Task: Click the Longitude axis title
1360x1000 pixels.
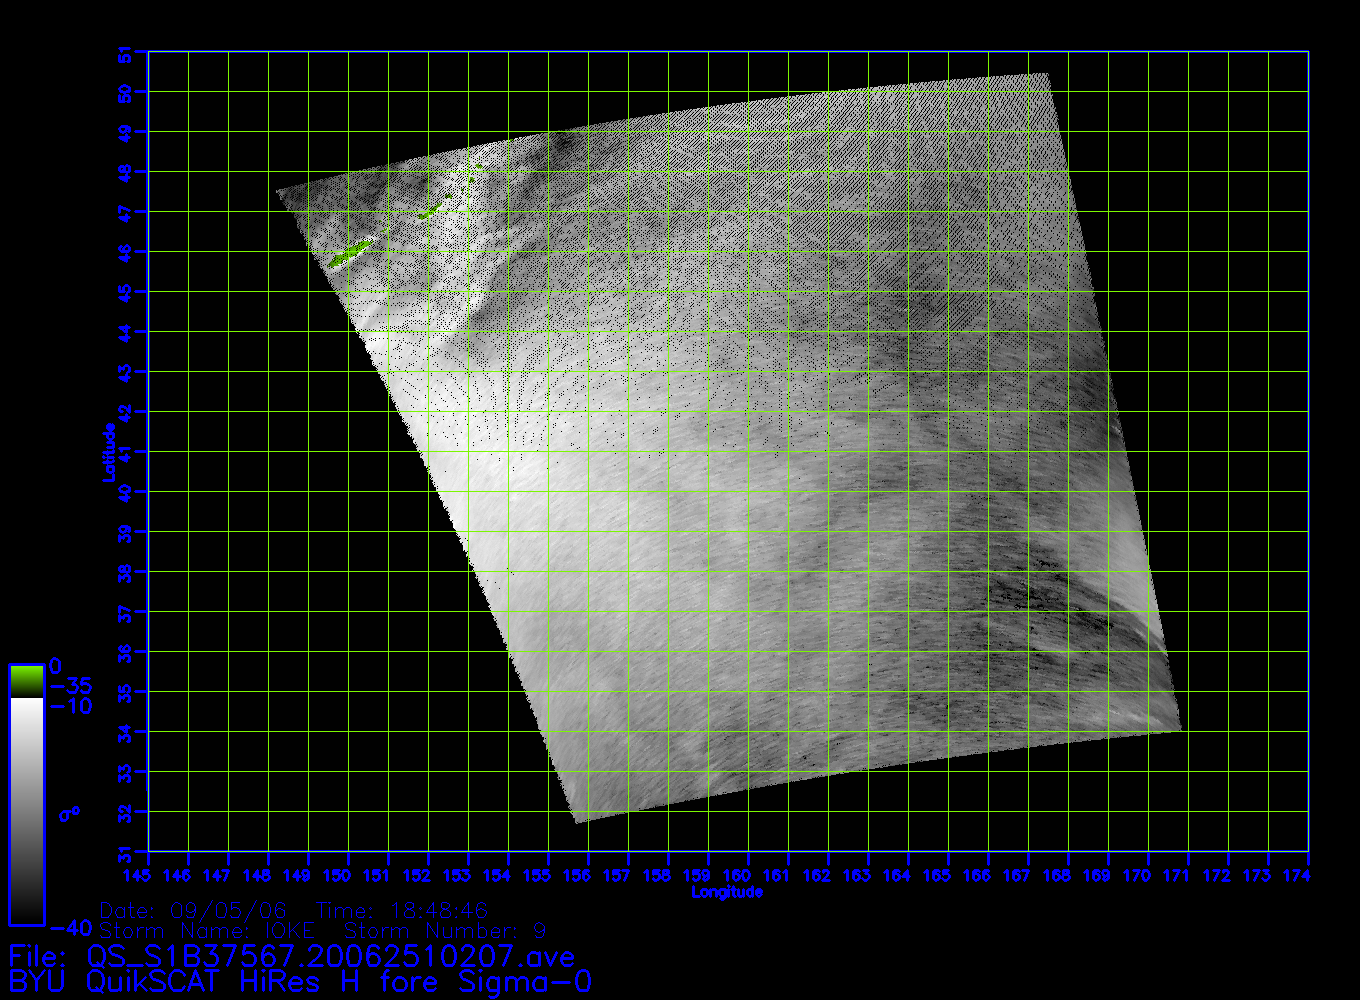Action: point(727,892)
